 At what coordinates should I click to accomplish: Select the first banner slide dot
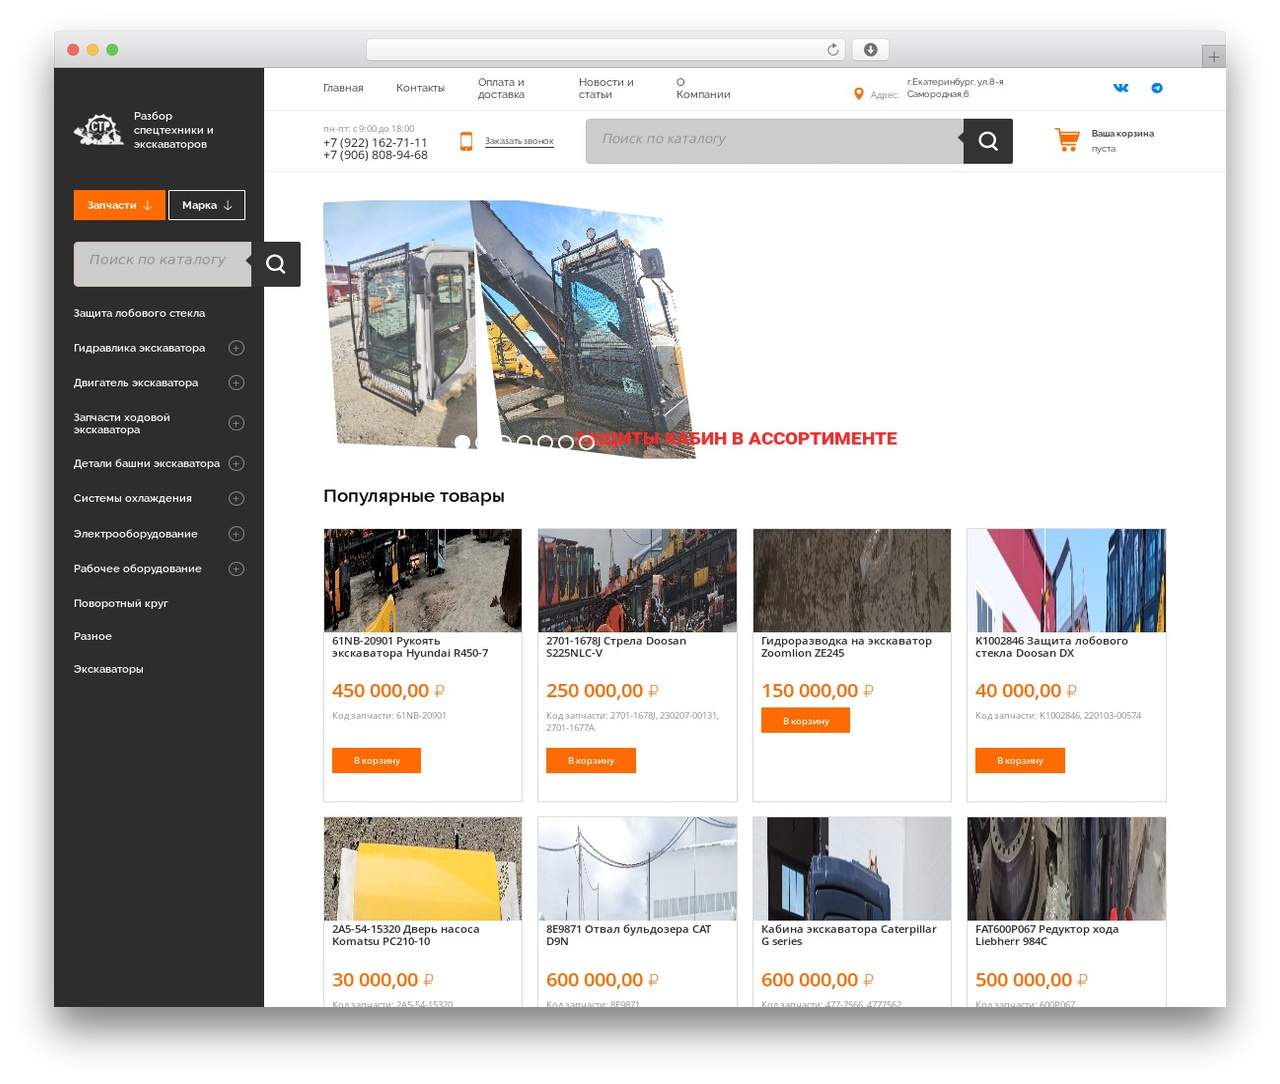tap(462, 442)
